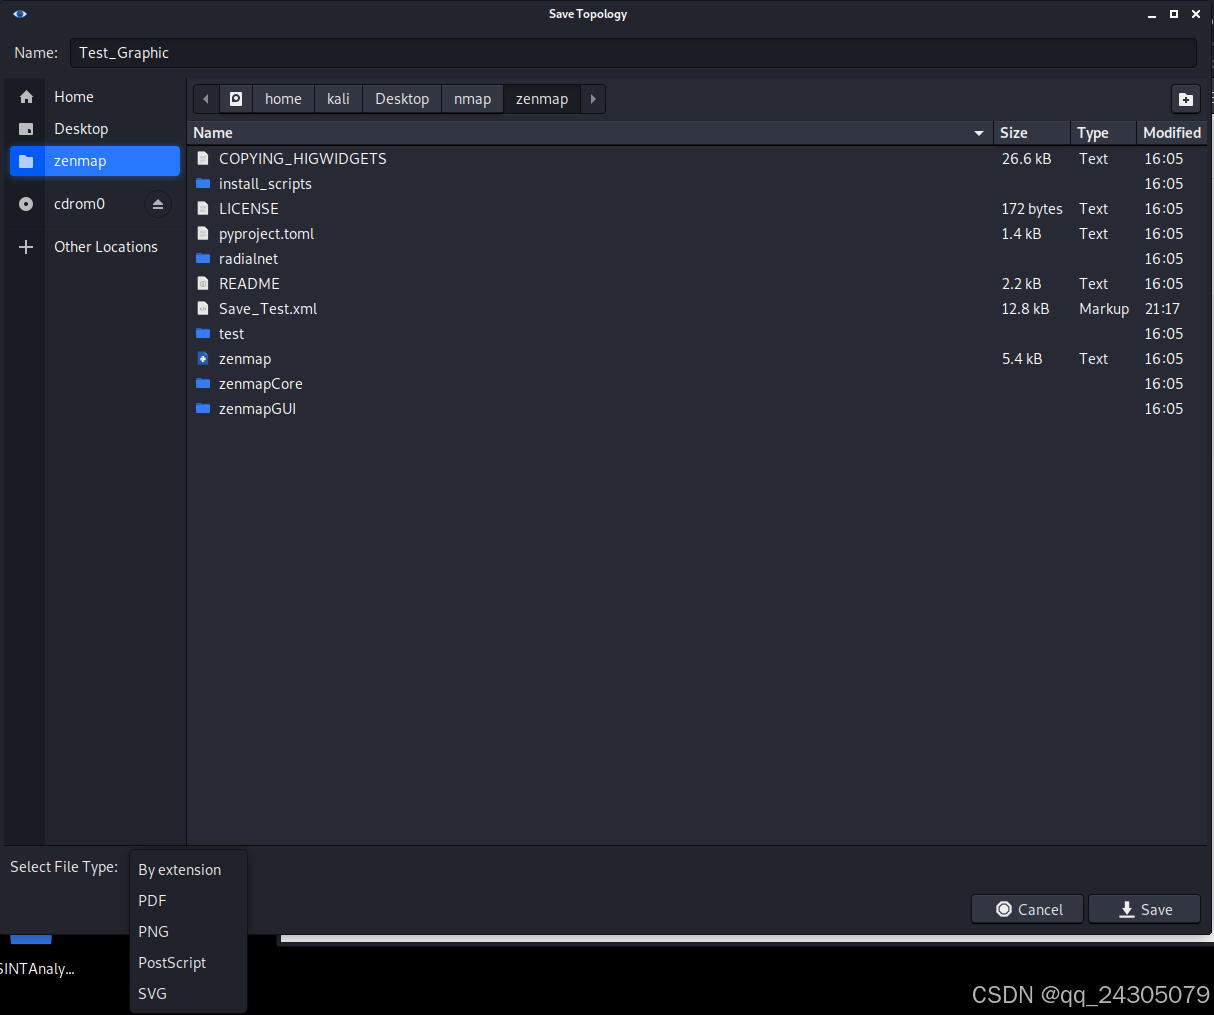
Task: Toggle sort order via Name column arrow
Action: tap(979, 133)
